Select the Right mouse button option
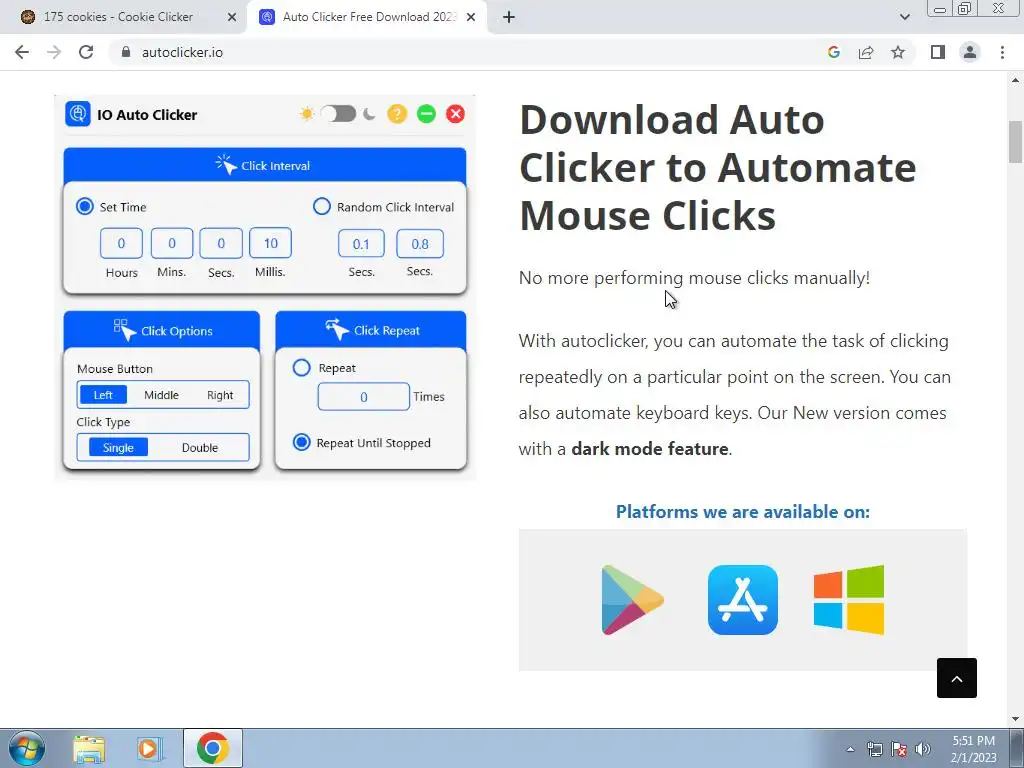 pos(220,395)
